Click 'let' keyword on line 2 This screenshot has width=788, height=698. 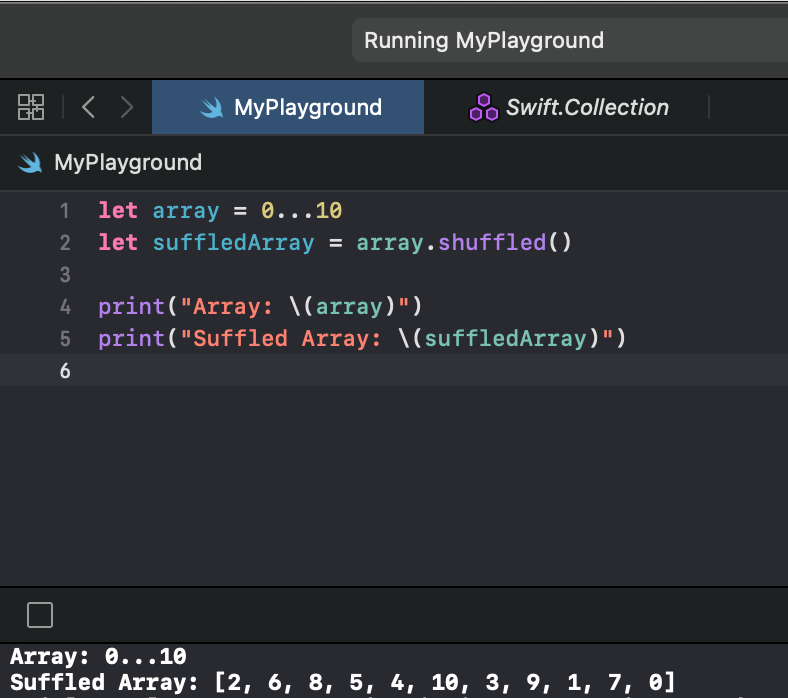(x=118, y=242)
